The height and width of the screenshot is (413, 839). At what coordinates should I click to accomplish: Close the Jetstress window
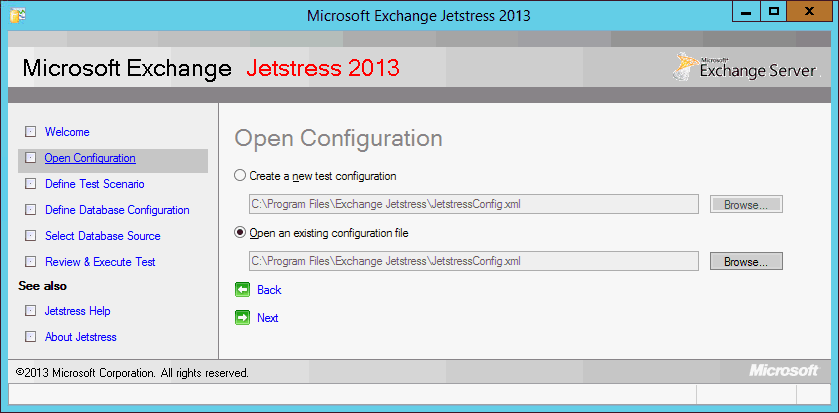809,11
